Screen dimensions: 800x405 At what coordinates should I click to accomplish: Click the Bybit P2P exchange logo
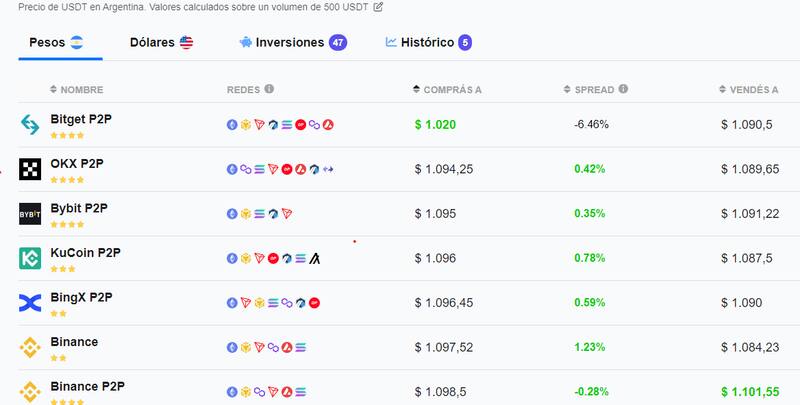(30, 213)
